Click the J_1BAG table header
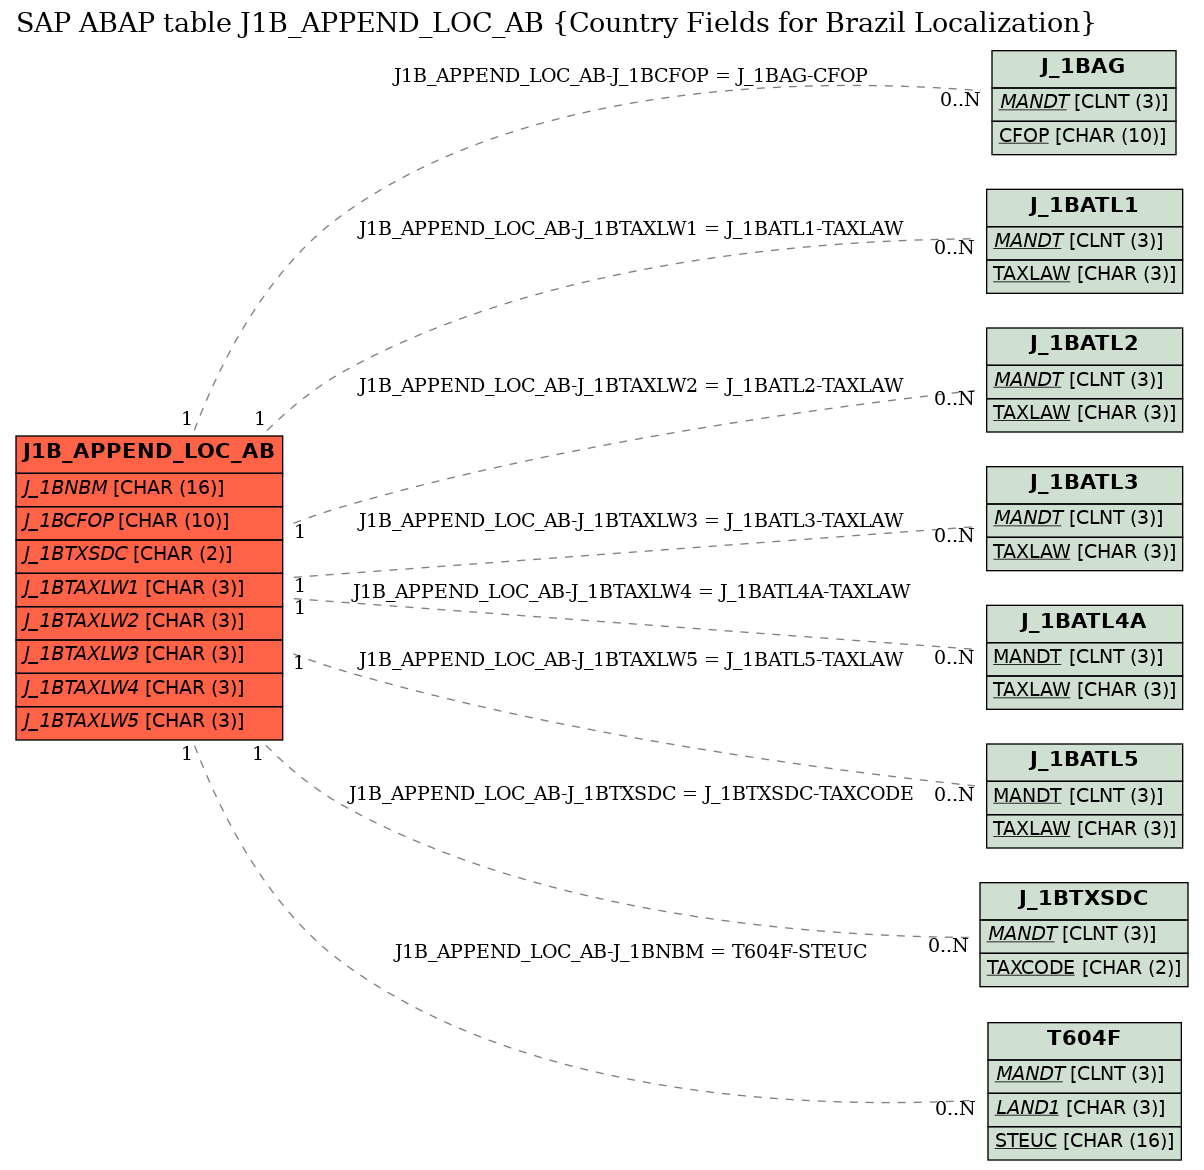This screenshot has width=1204, height=1170. tap(1083, 68)
